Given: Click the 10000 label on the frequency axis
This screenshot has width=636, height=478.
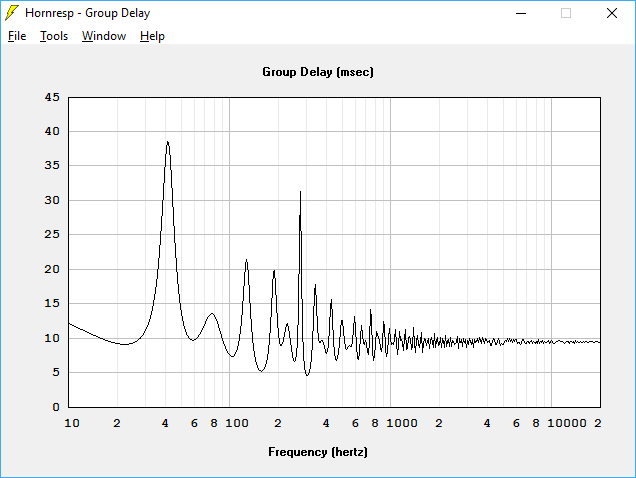Looking at the screenshot, I should click(x=567, y=423).
